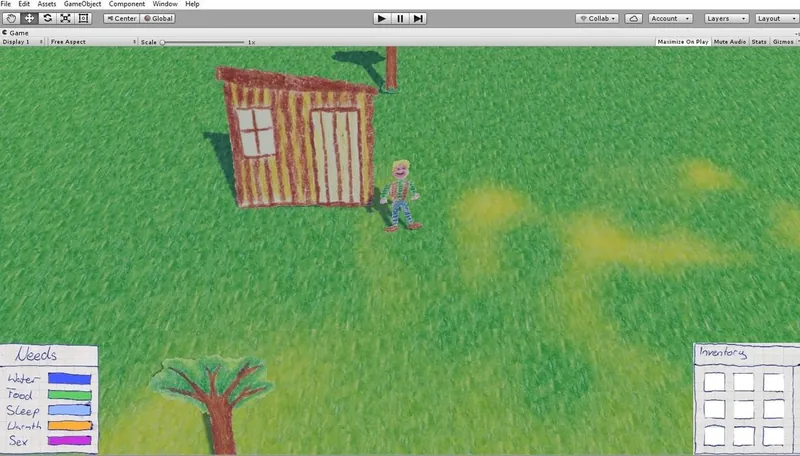Click the top-left inventory slot
This screenshot has height=456, width=800.
(714, 382)
